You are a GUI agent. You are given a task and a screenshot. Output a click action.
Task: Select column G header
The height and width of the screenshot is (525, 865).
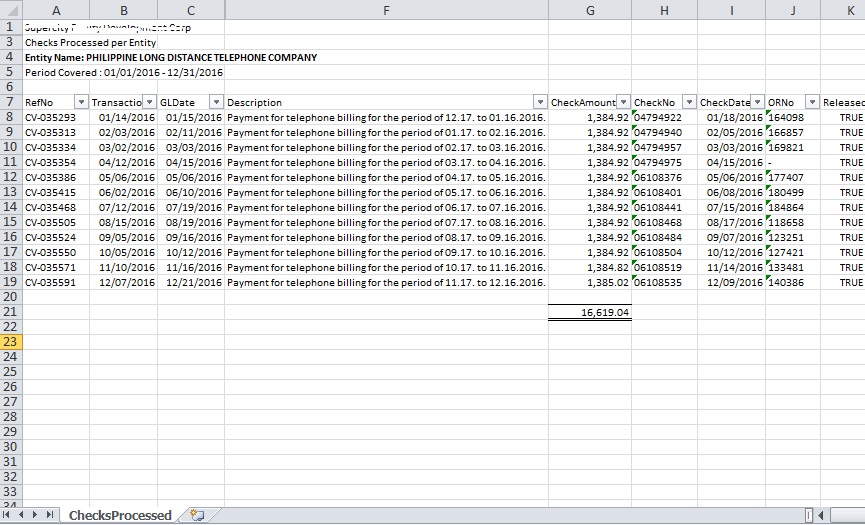click(590, 10)
